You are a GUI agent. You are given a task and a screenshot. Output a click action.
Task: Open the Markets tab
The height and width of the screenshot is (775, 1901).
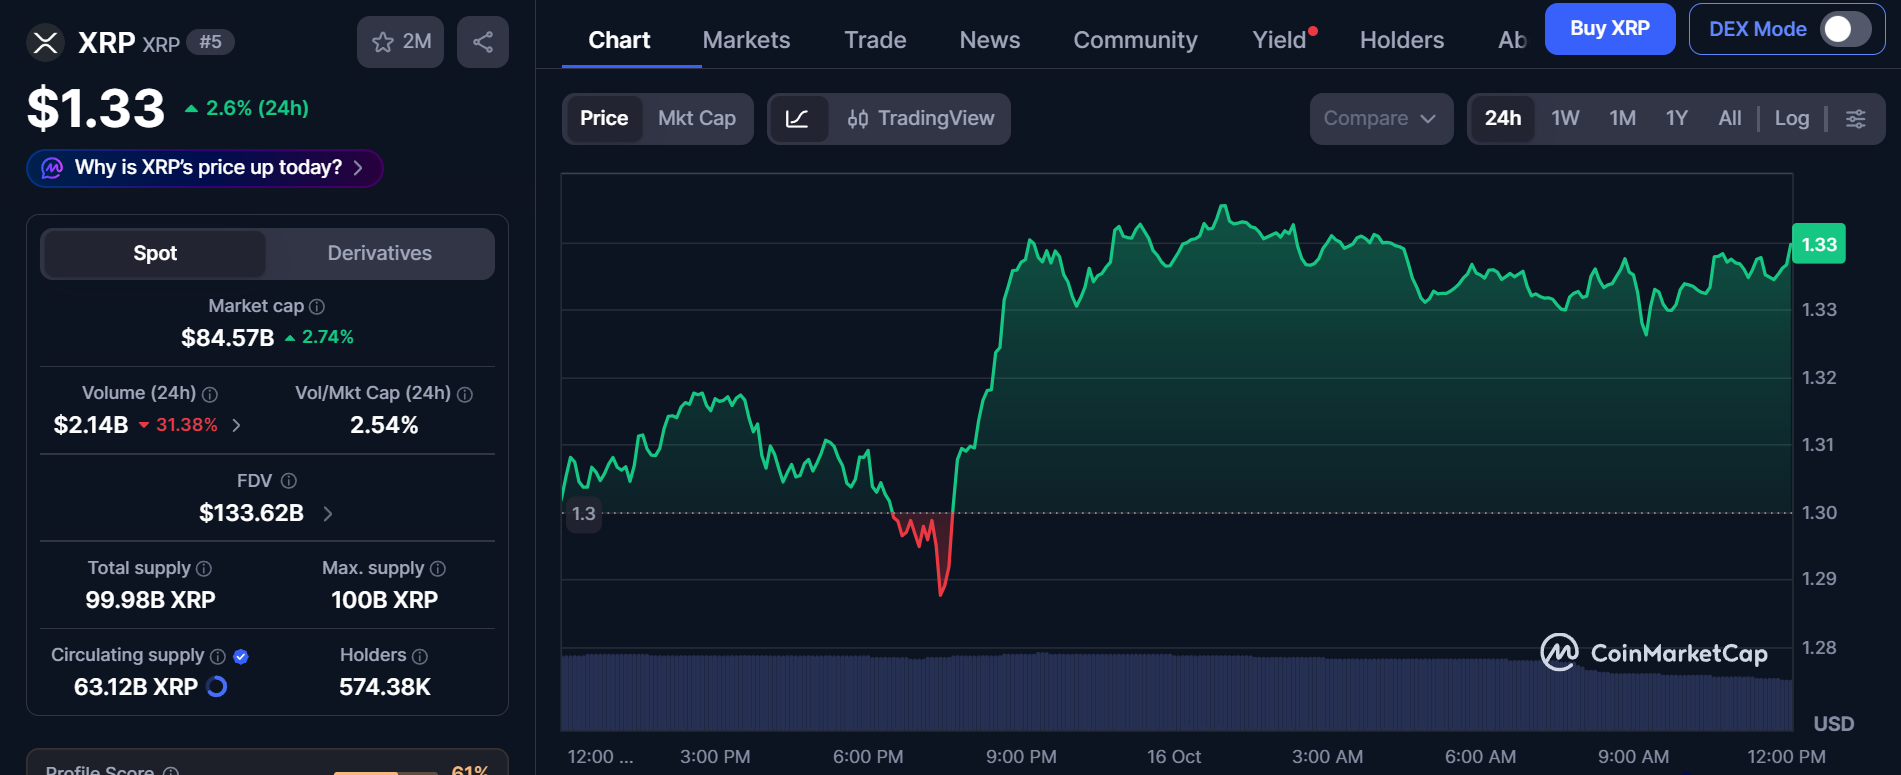746,40
